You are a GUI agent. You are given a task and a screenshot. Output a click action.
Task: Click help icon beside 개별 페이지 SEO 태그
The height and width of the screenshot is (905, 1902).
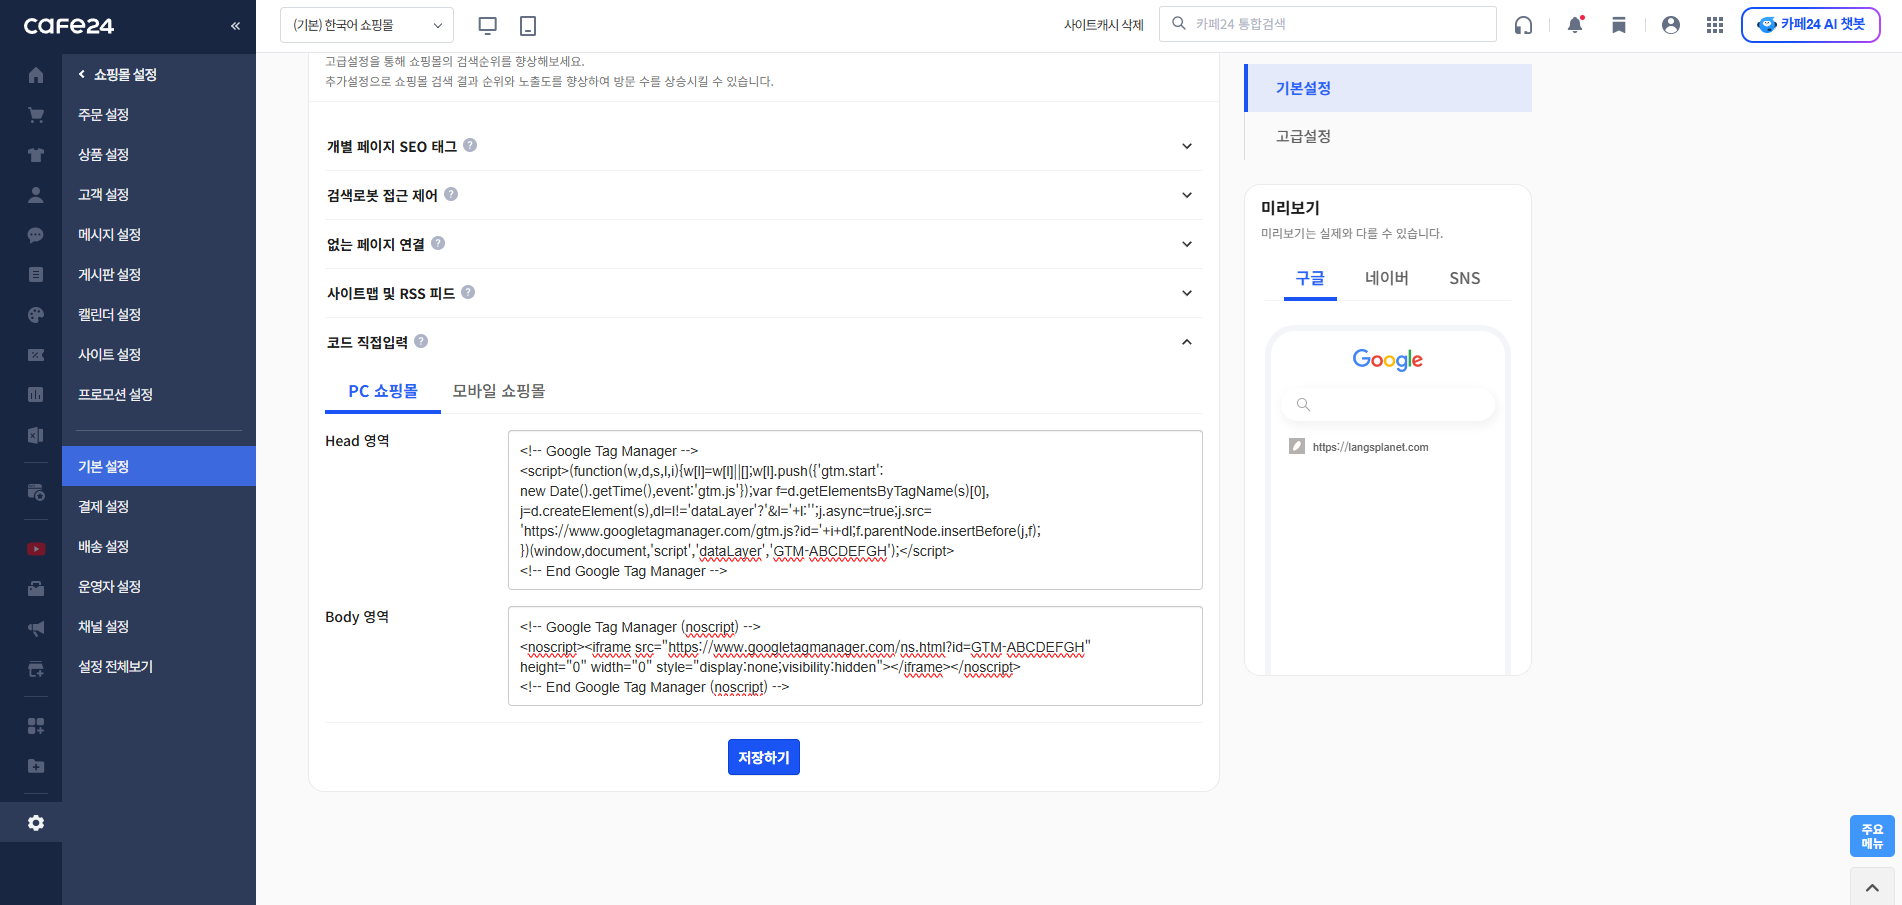470,145
